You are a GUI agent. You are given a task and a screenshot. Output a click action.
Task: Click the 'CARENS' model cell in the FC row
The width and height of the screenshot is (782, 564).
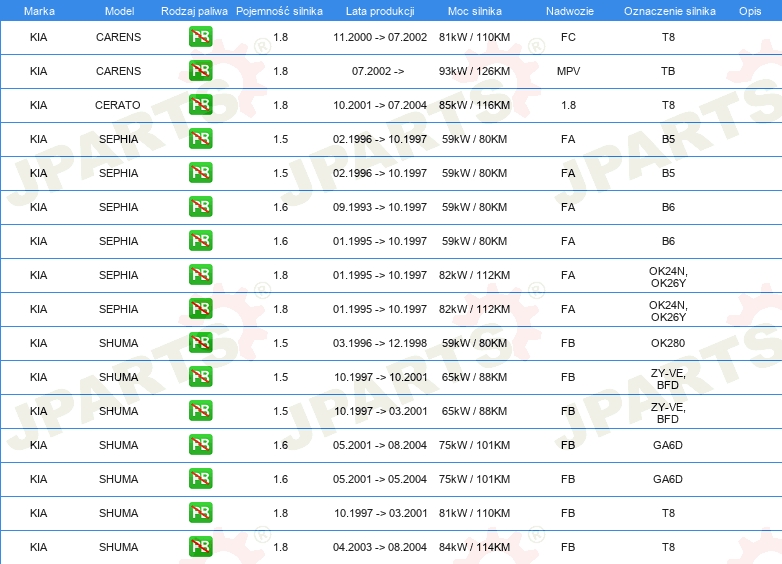coord(118,37)
